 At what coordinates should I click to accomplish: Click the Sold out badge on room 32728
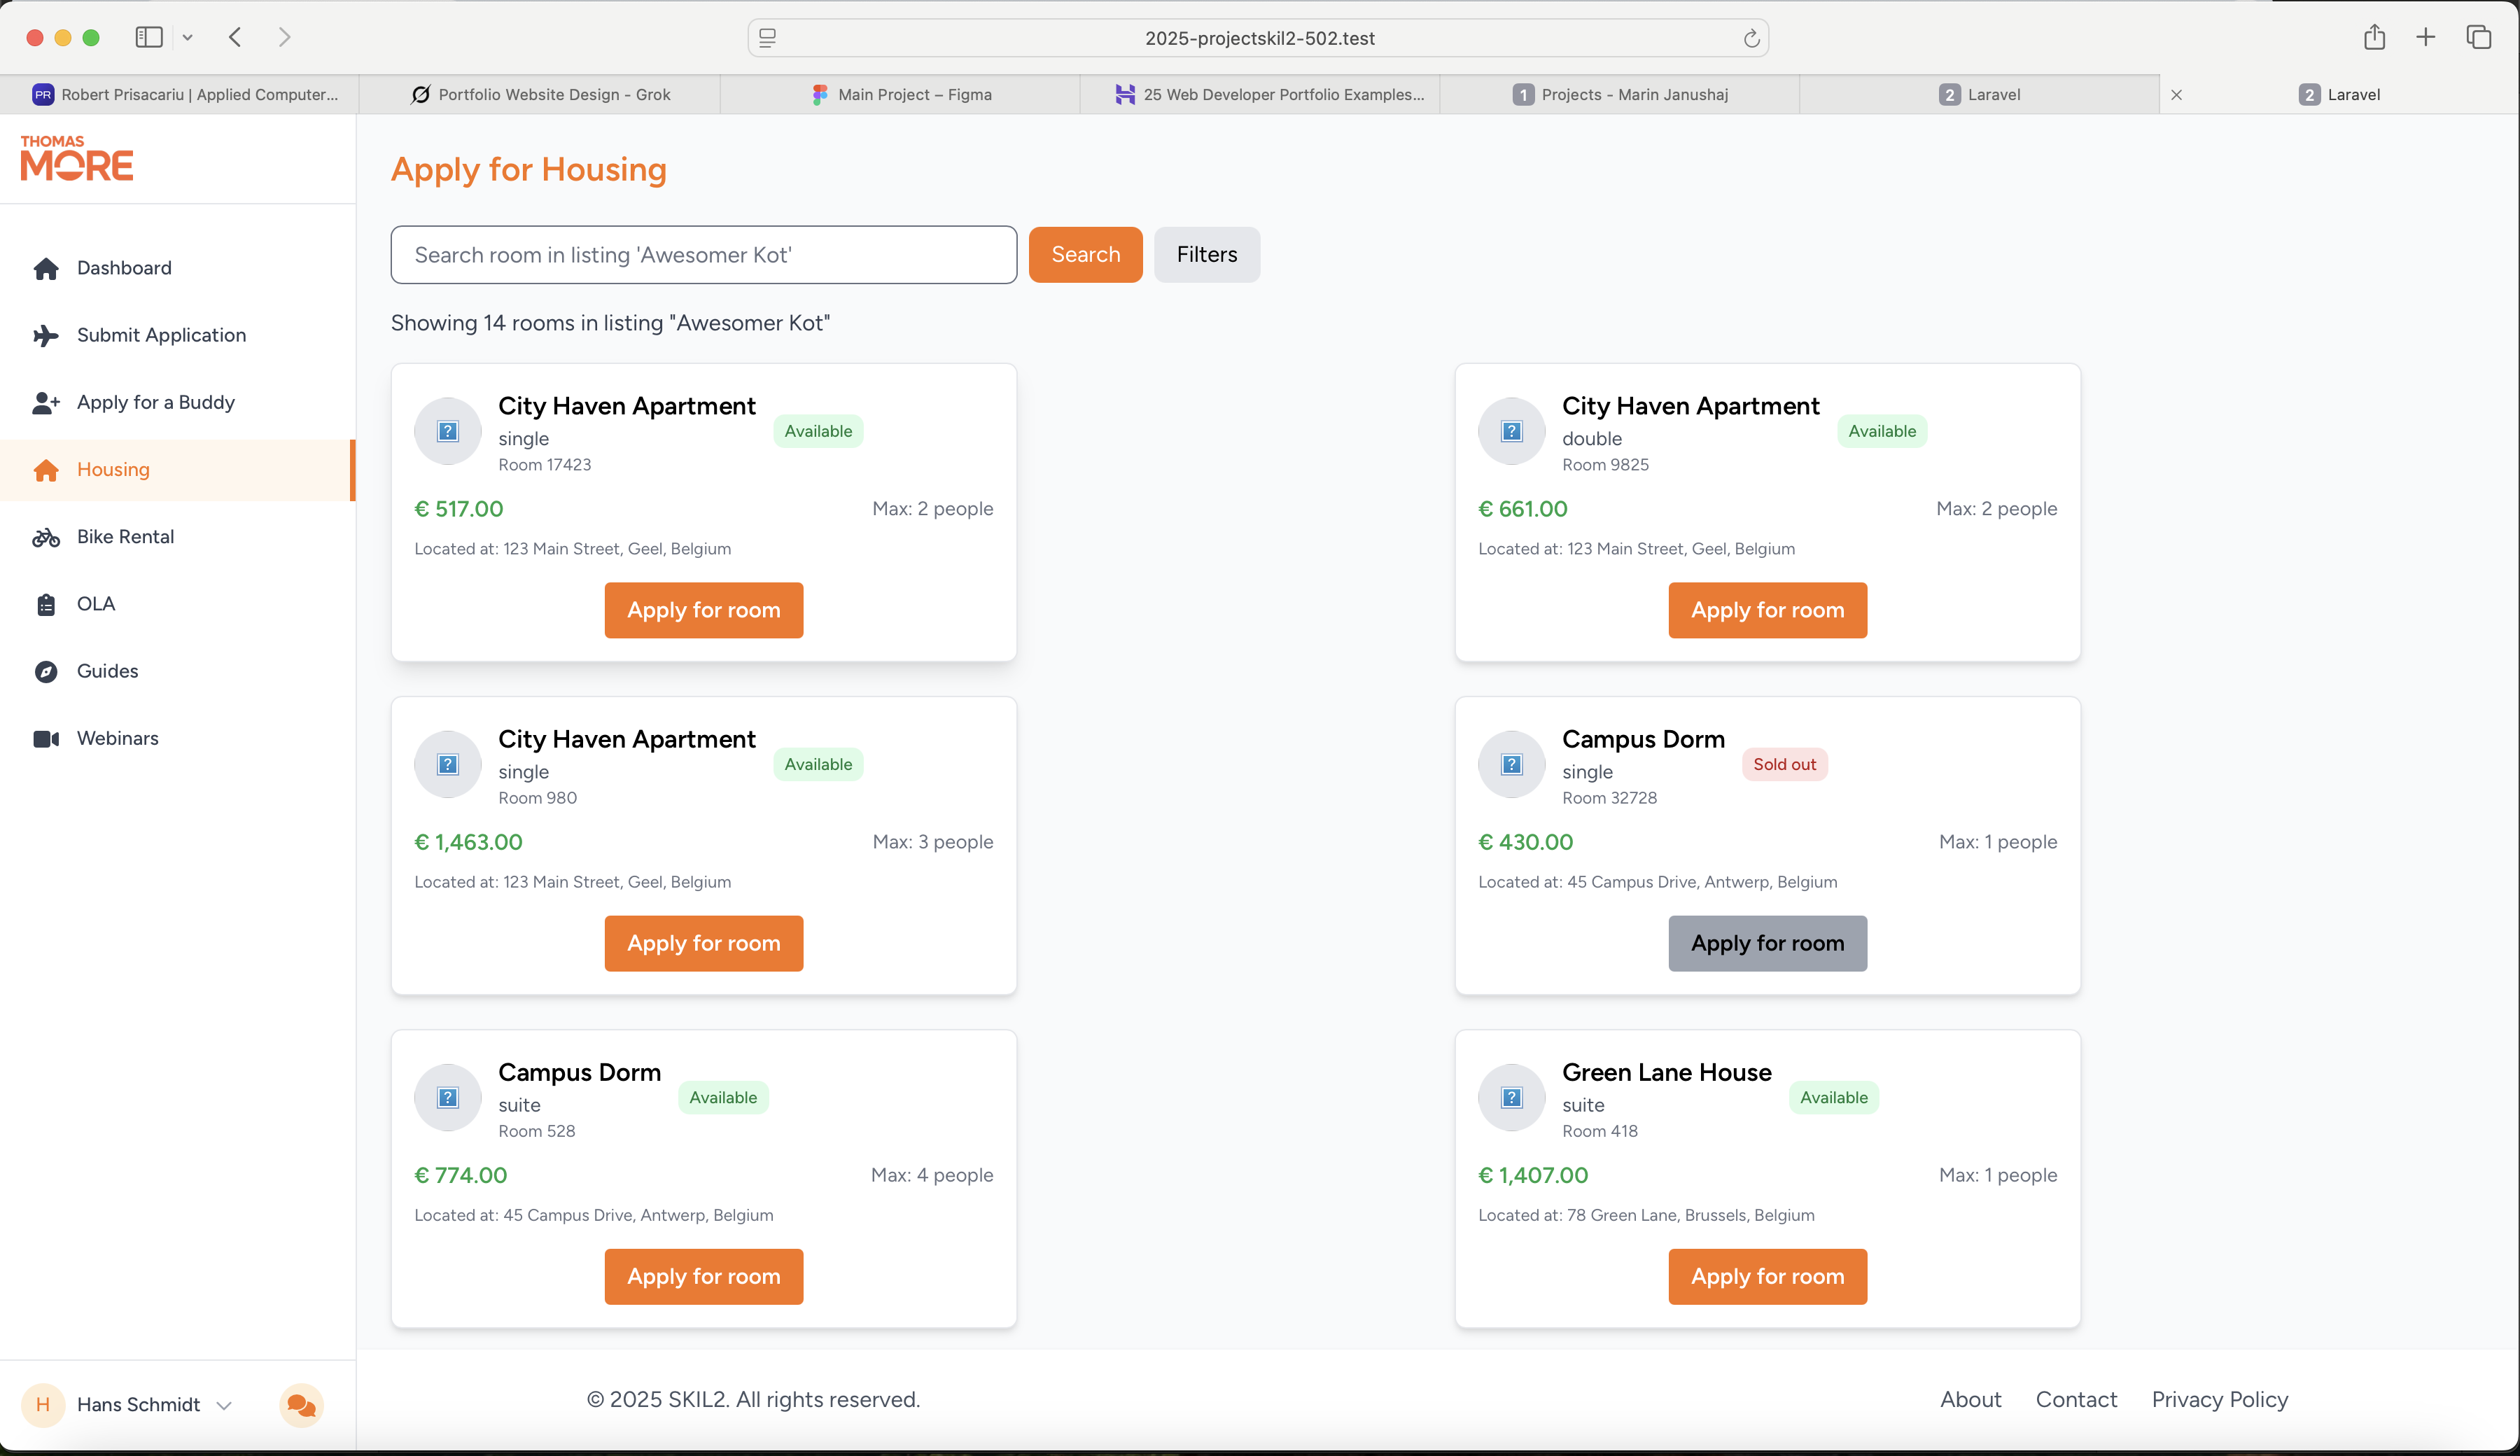(x=1784, y=764)
